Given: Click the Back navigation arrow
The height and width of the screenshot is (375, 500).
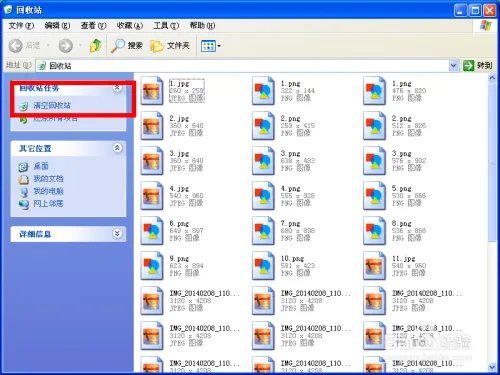Looking at the screenshot, I should [x=15, y=46].
